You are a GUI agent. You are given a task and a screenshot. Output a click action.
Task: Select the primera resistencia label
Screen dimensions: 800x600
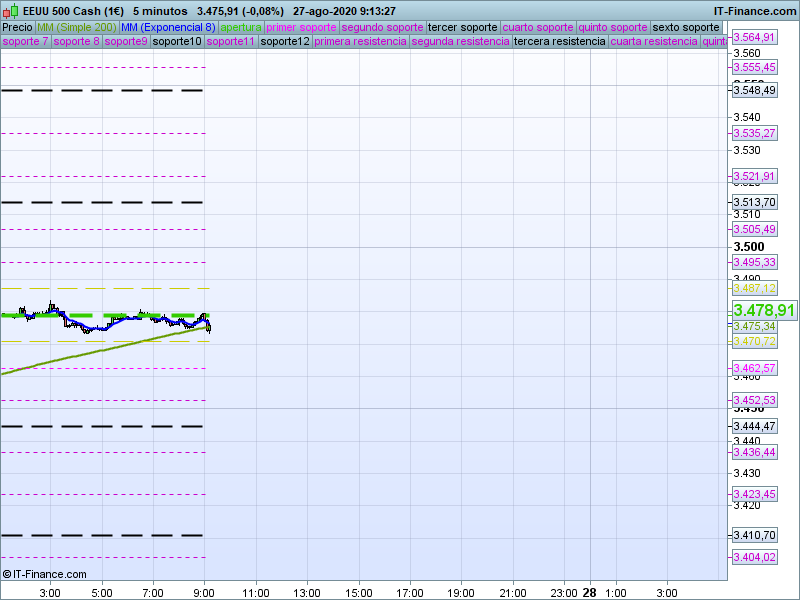coord(360,42)
